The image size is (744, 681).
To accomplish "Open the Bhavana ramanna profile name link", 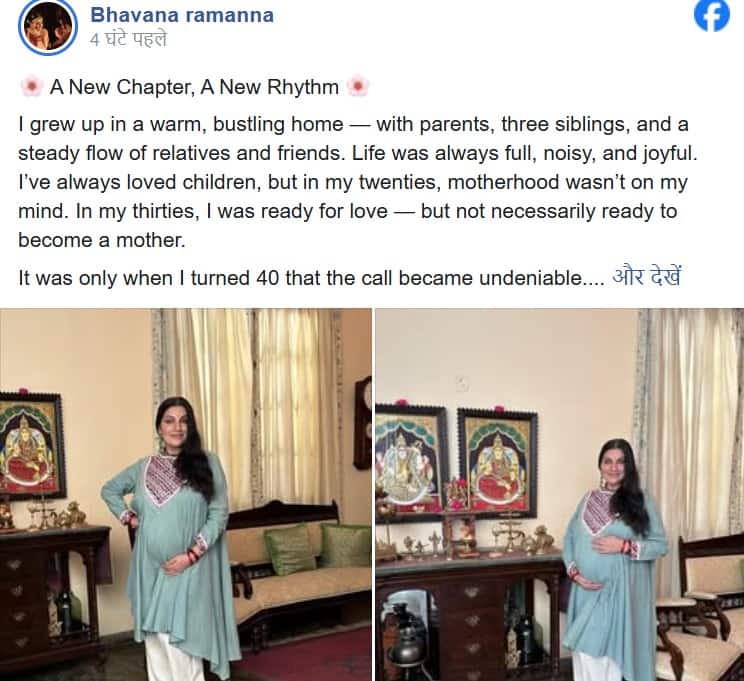I will [182, 15].
